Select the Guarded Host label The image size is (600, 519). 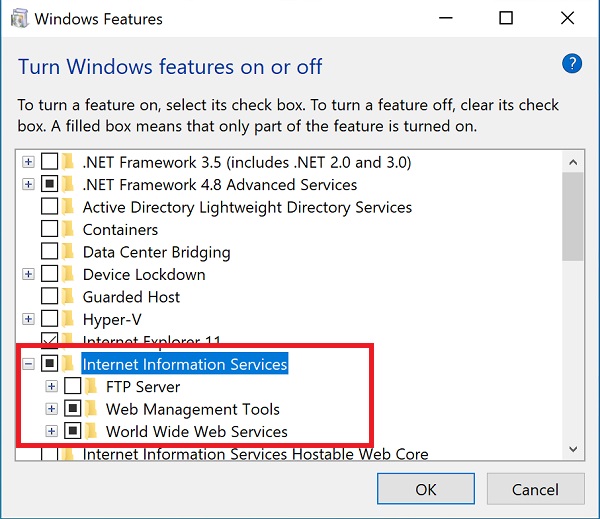(x=131, y=297)
